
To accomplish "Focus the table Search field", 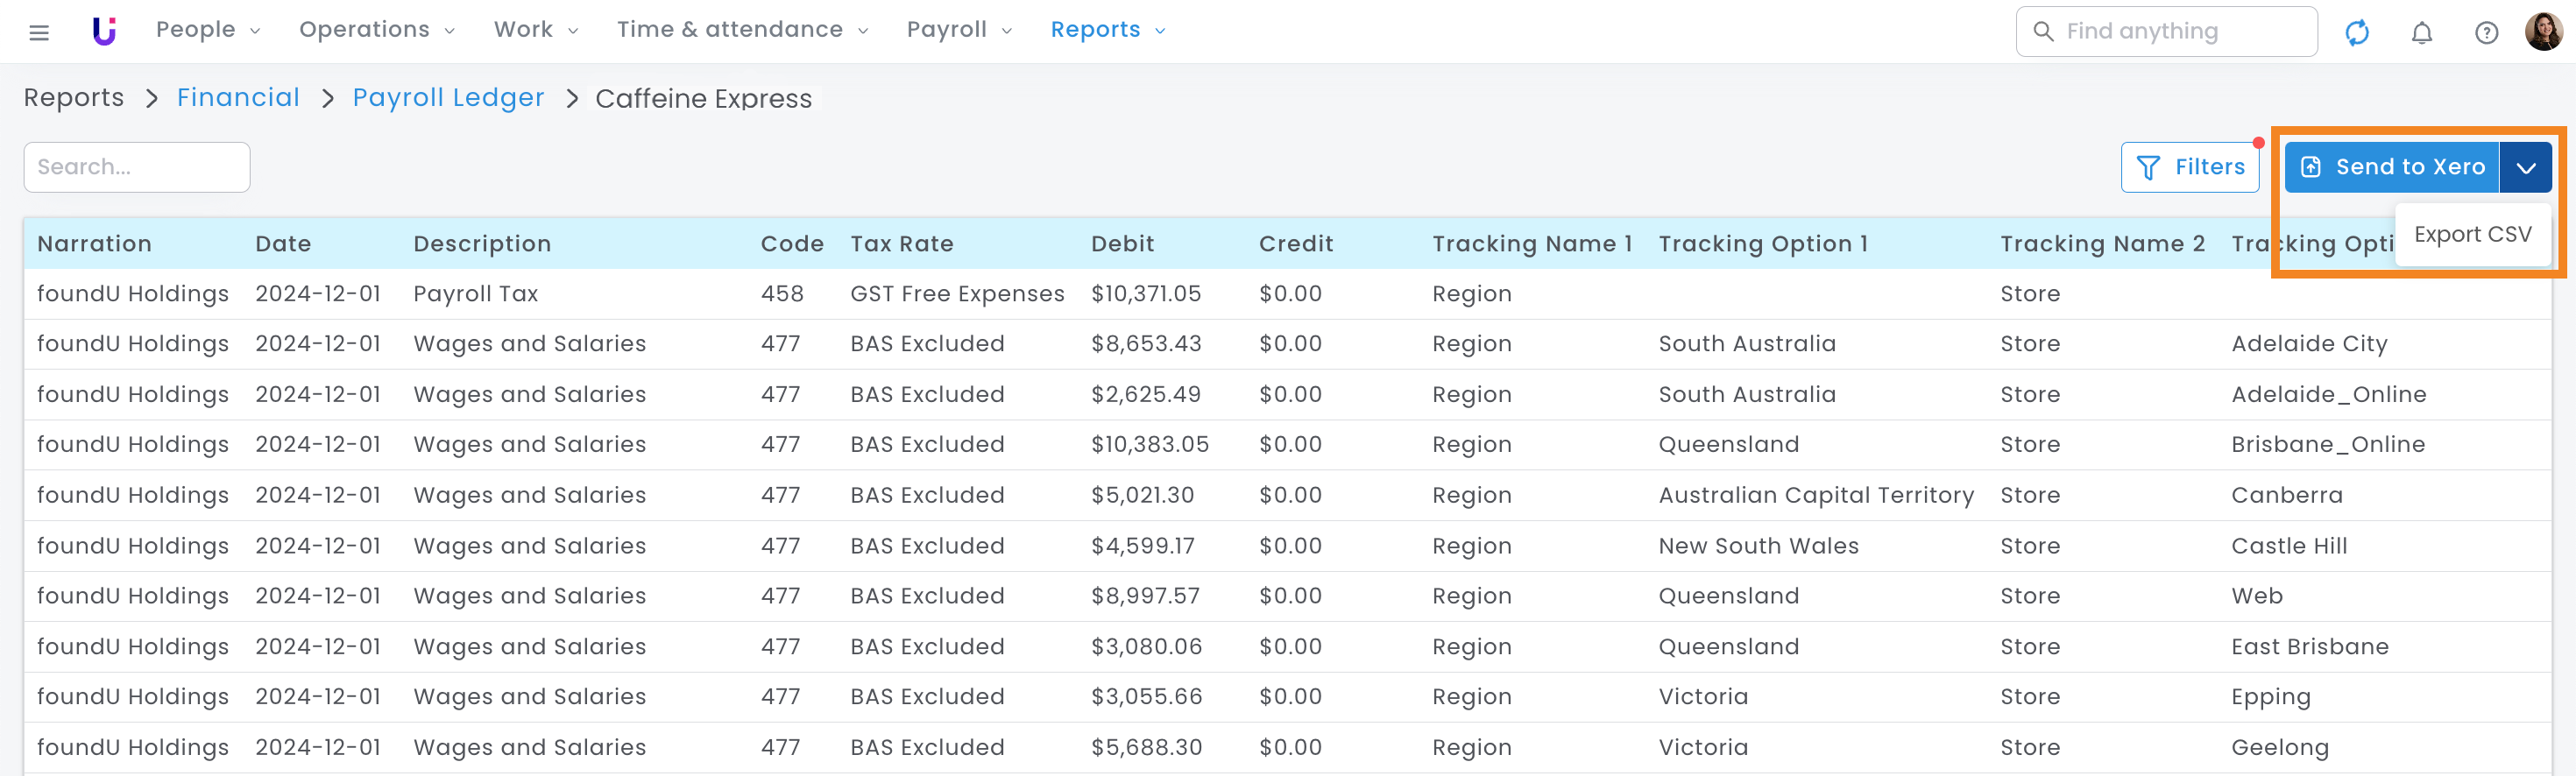I will coord(137,167).
